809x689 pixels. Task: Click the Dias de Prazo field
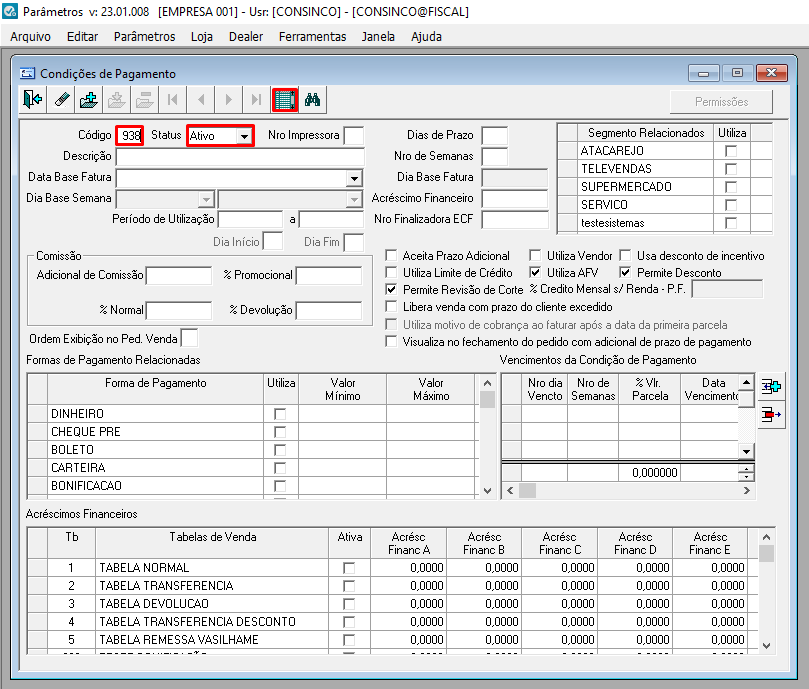pyautogui.click(x=495, y=136)
